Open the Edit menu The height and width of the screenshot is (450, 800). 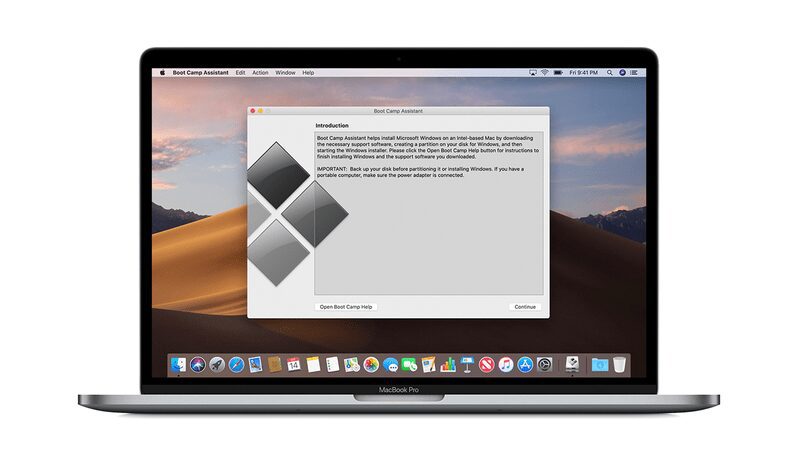pyautogui.click(x=240, y=73)
